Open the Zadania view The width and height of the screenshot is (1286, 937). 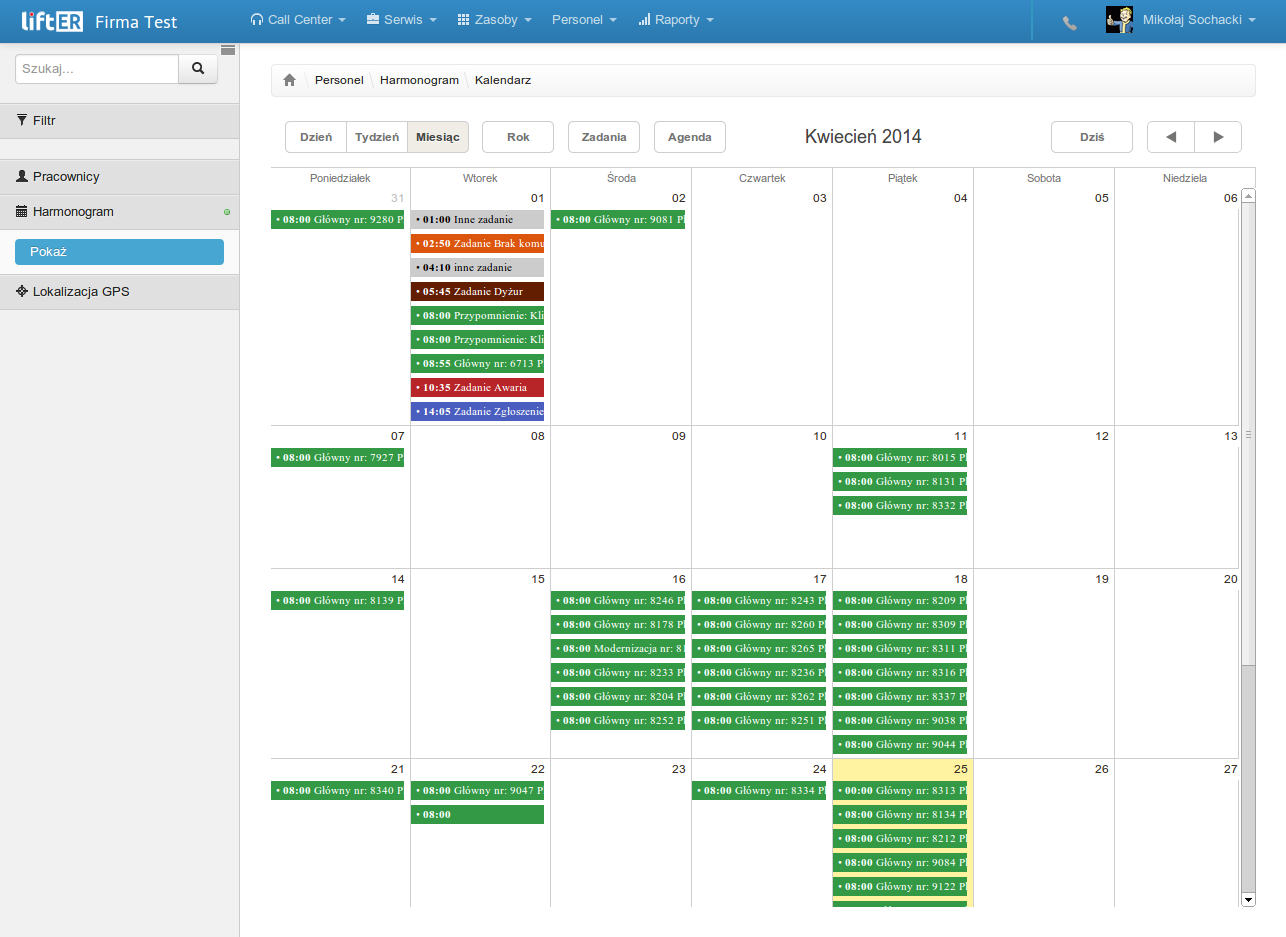pyautogui.click(x=604, y=137)
